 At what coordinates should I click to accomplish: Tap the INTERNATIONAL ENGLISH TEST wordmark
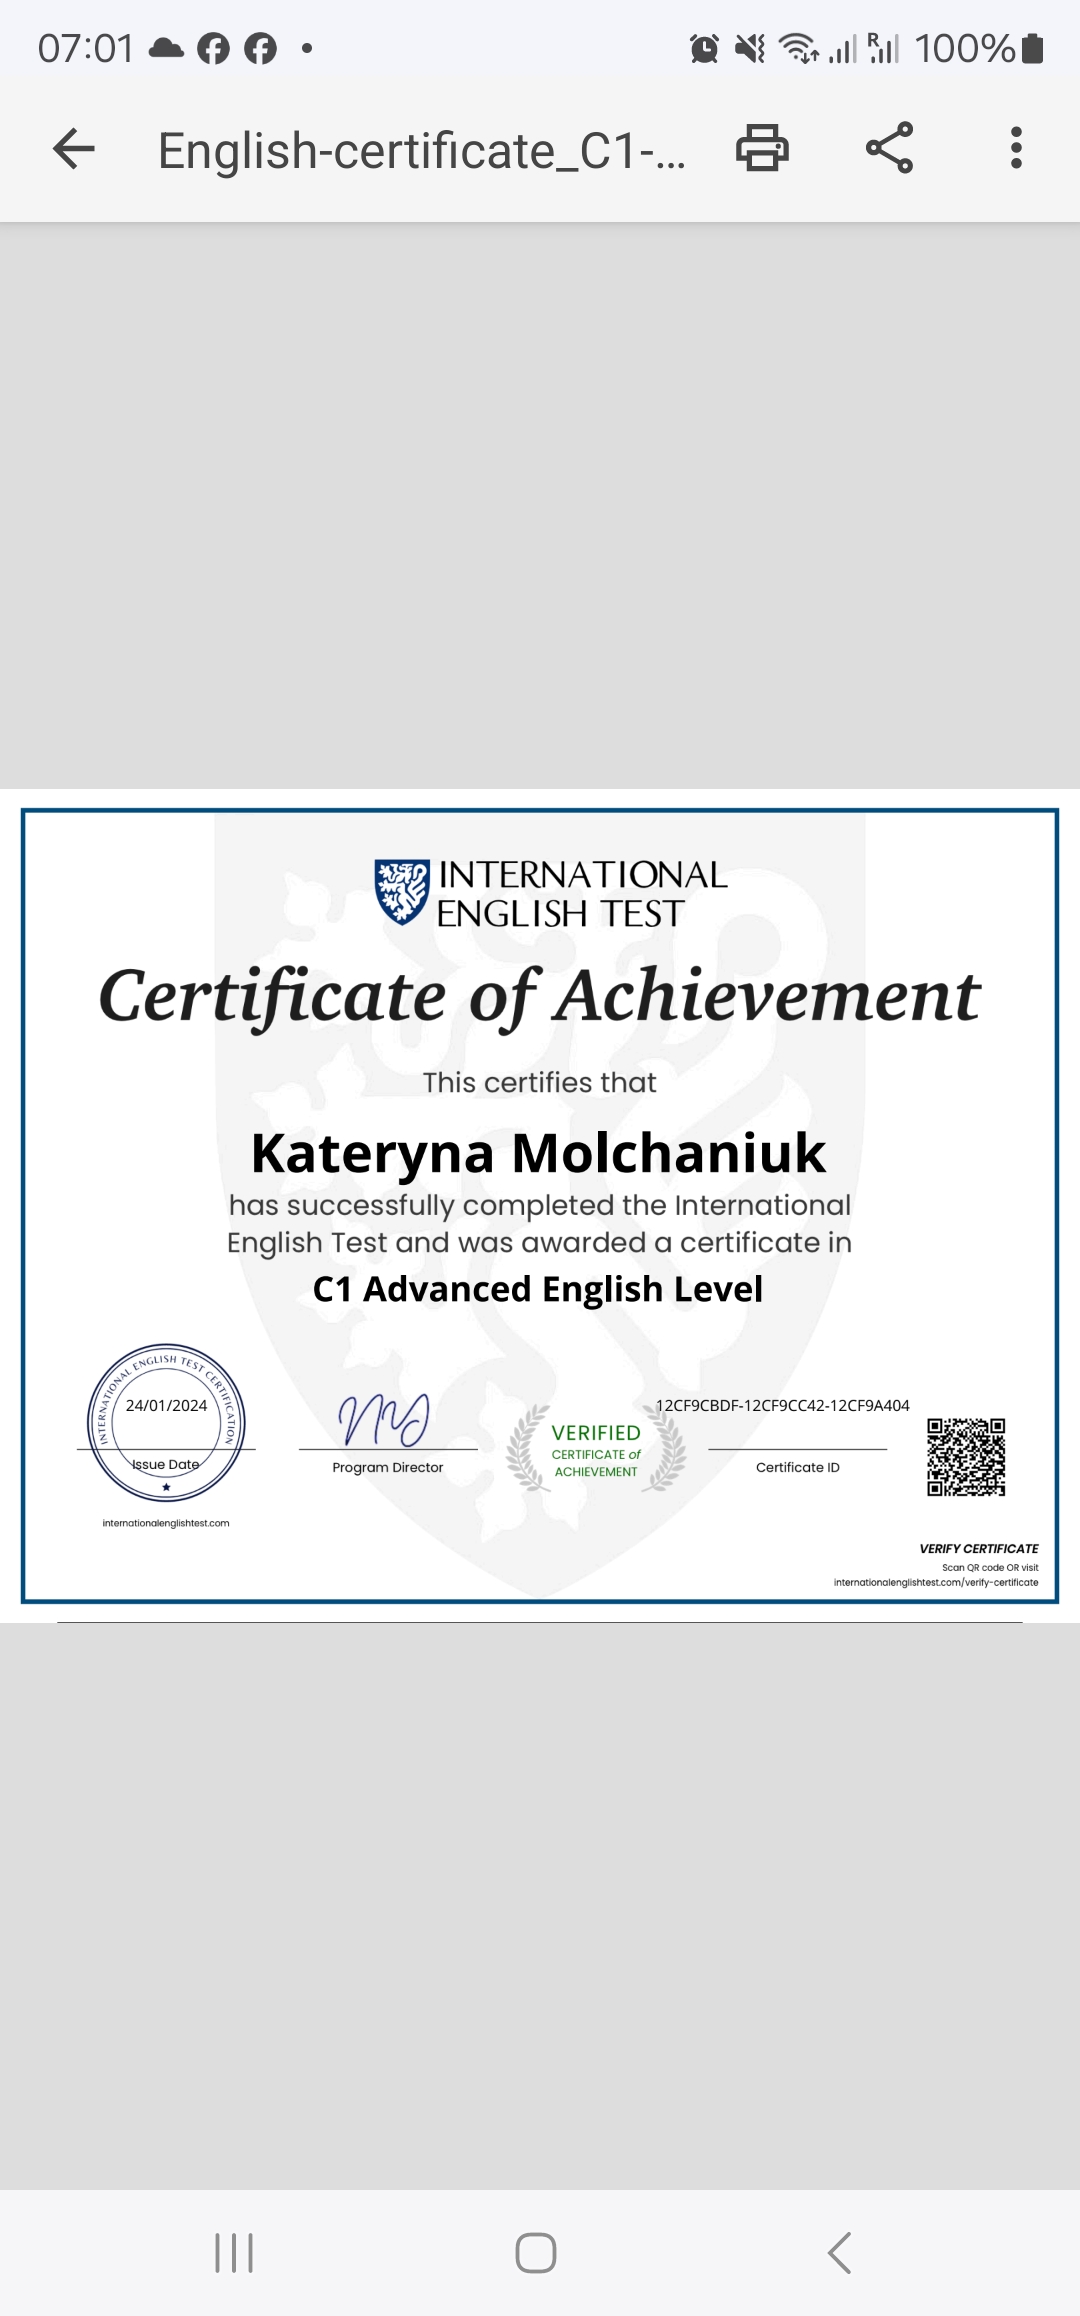click(582, 894)
